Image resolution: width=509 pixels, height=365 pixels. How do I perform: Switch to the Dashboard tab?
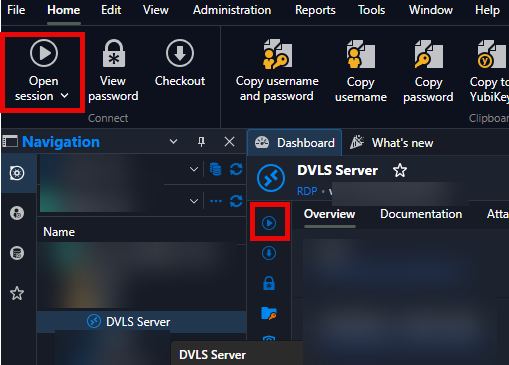(x=295, y=143)
